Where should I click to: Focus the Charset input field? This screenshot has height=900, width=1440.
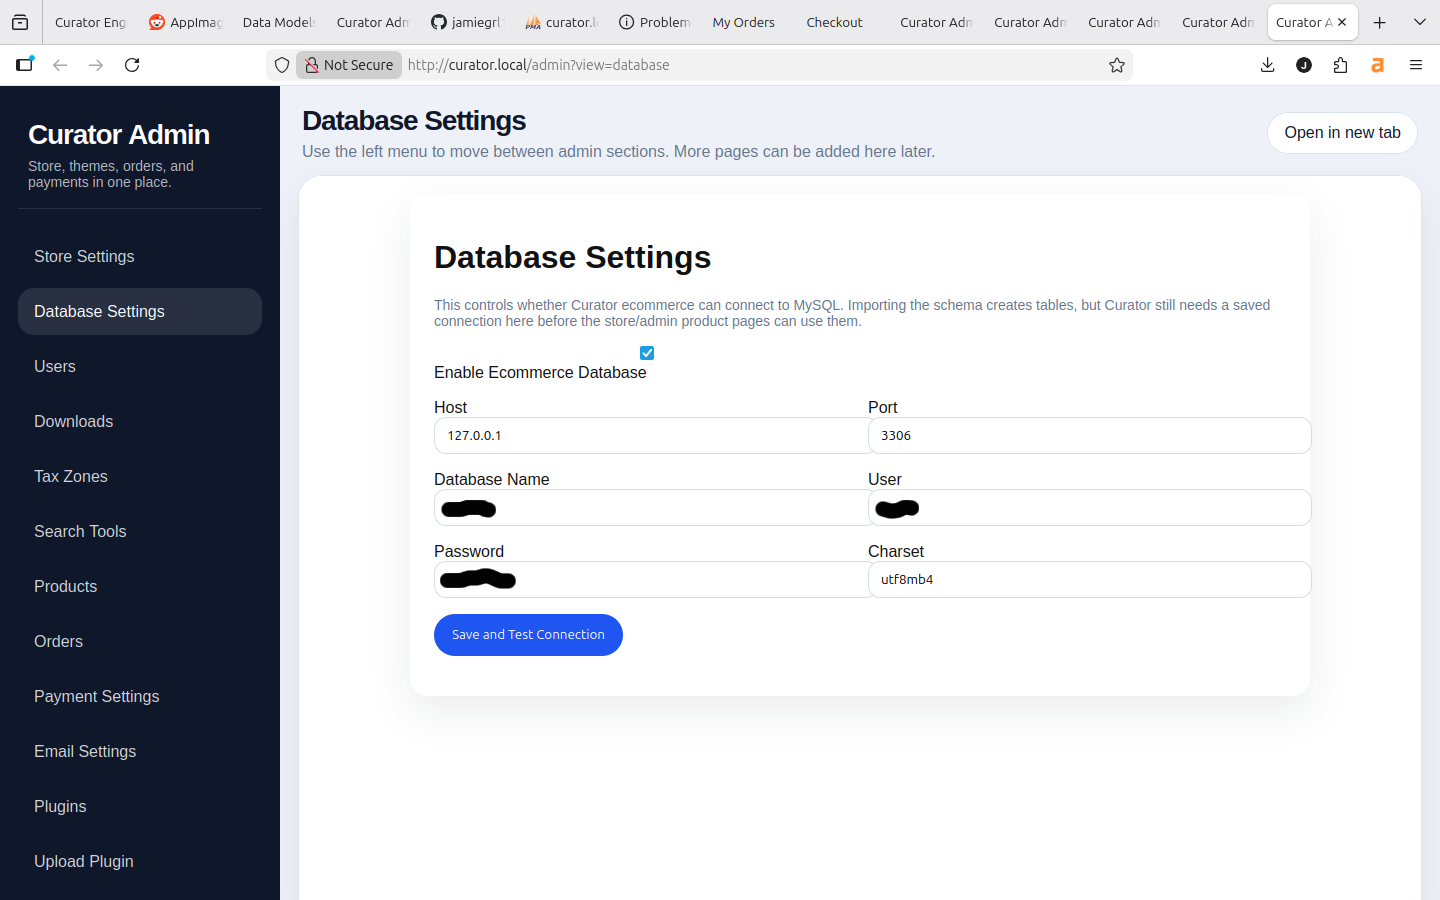coord(1089,580)
